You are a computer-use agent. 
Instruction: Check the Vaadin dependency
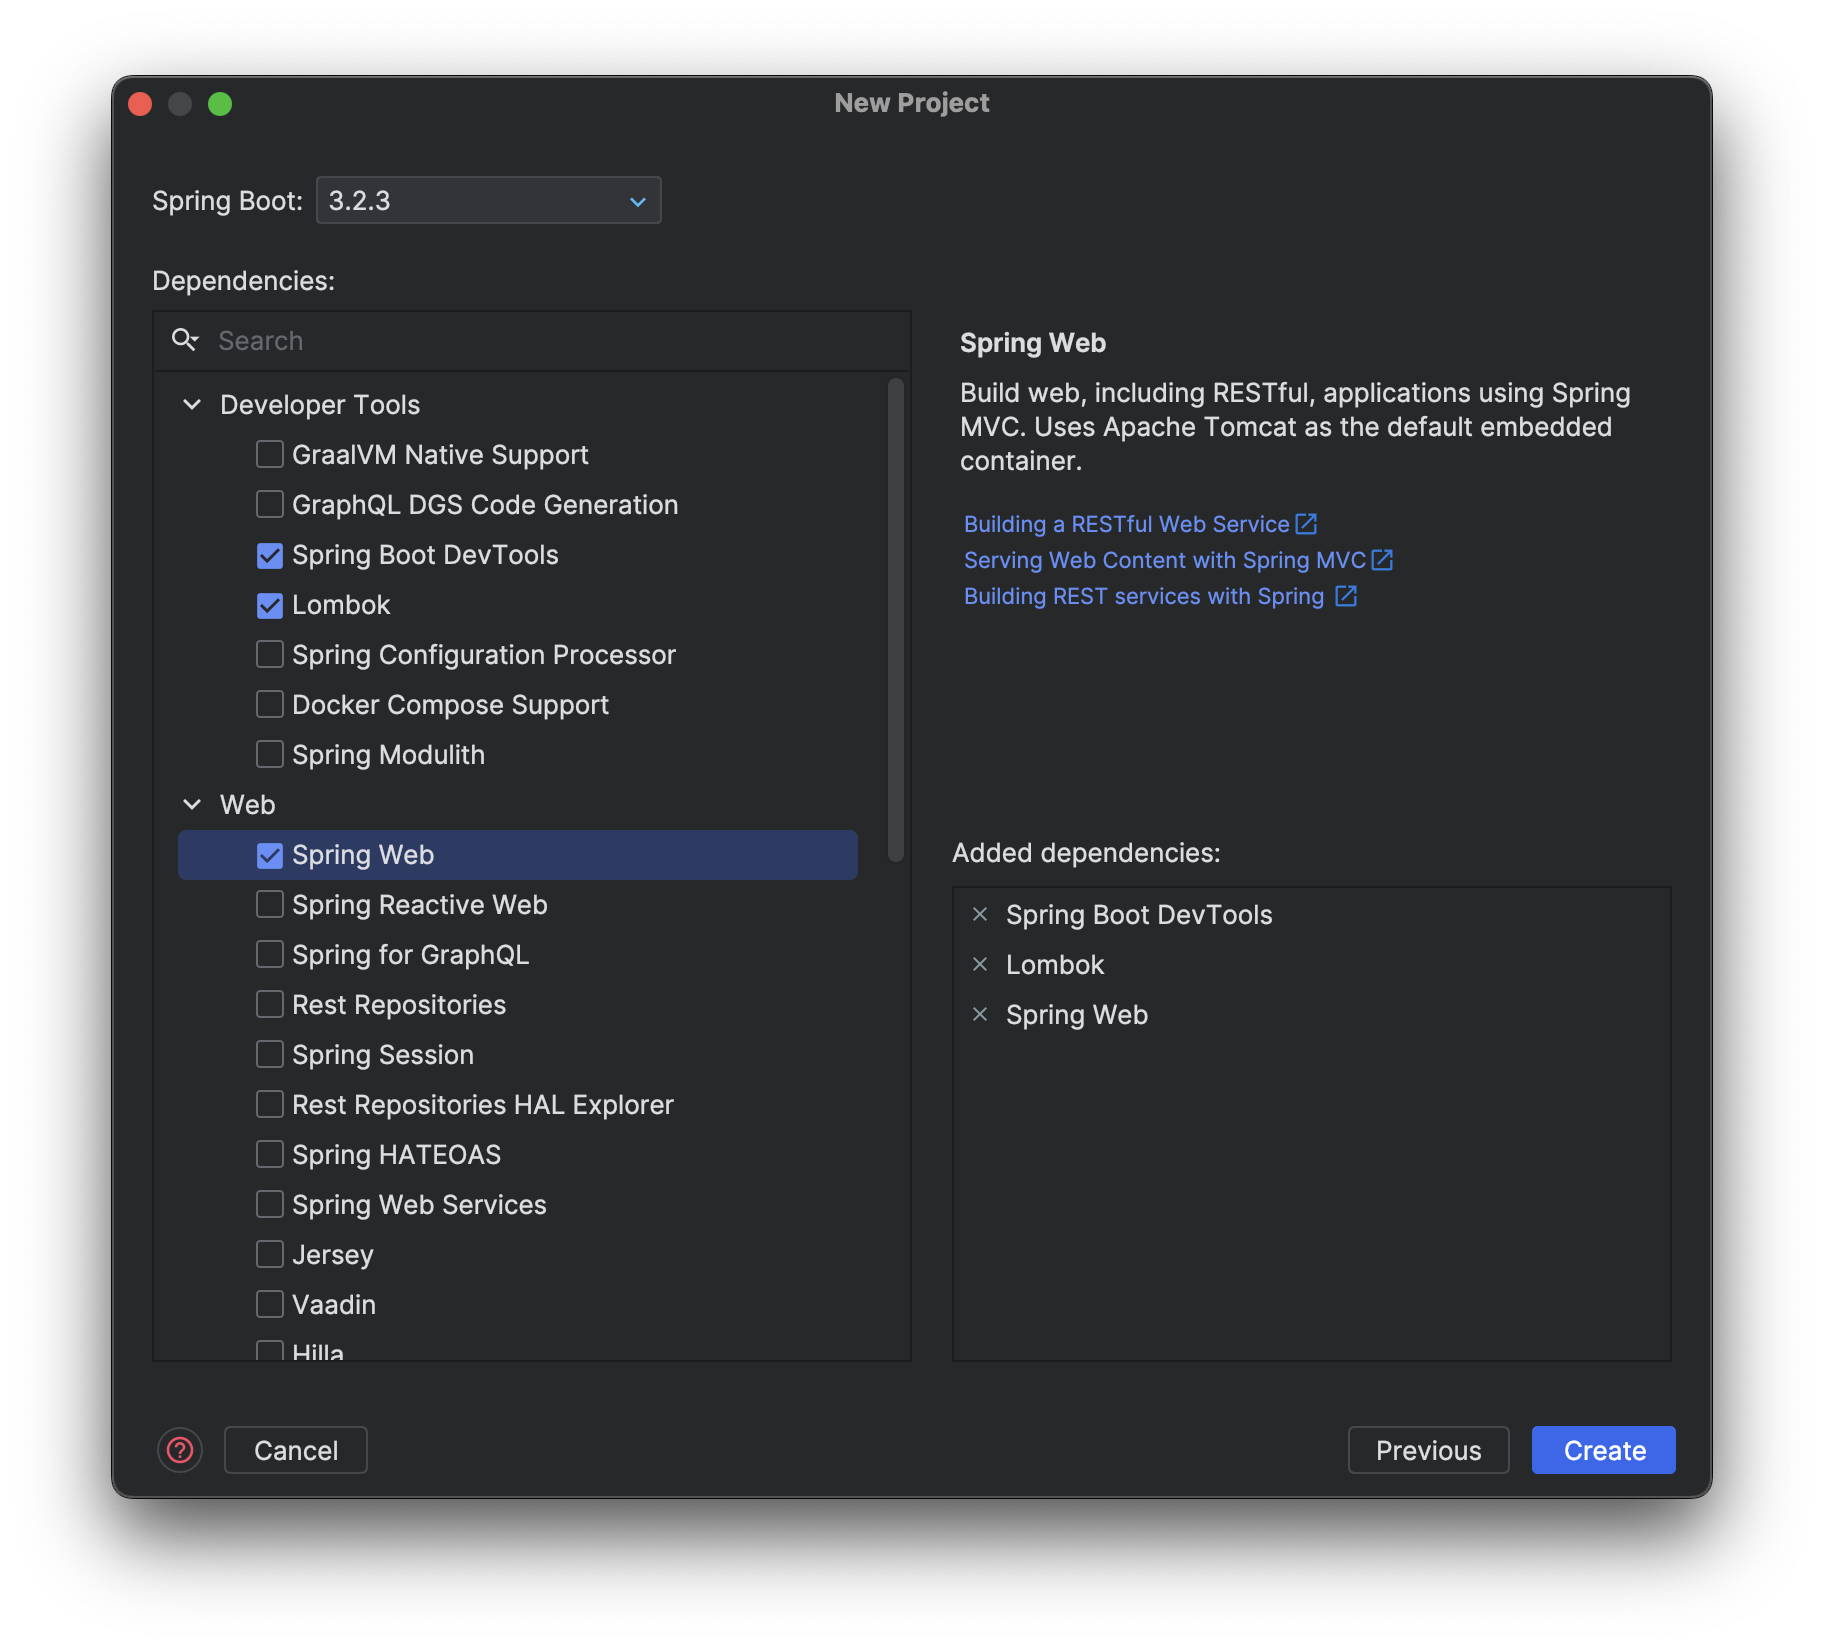pyautogui.click(x=270, y=1304)
